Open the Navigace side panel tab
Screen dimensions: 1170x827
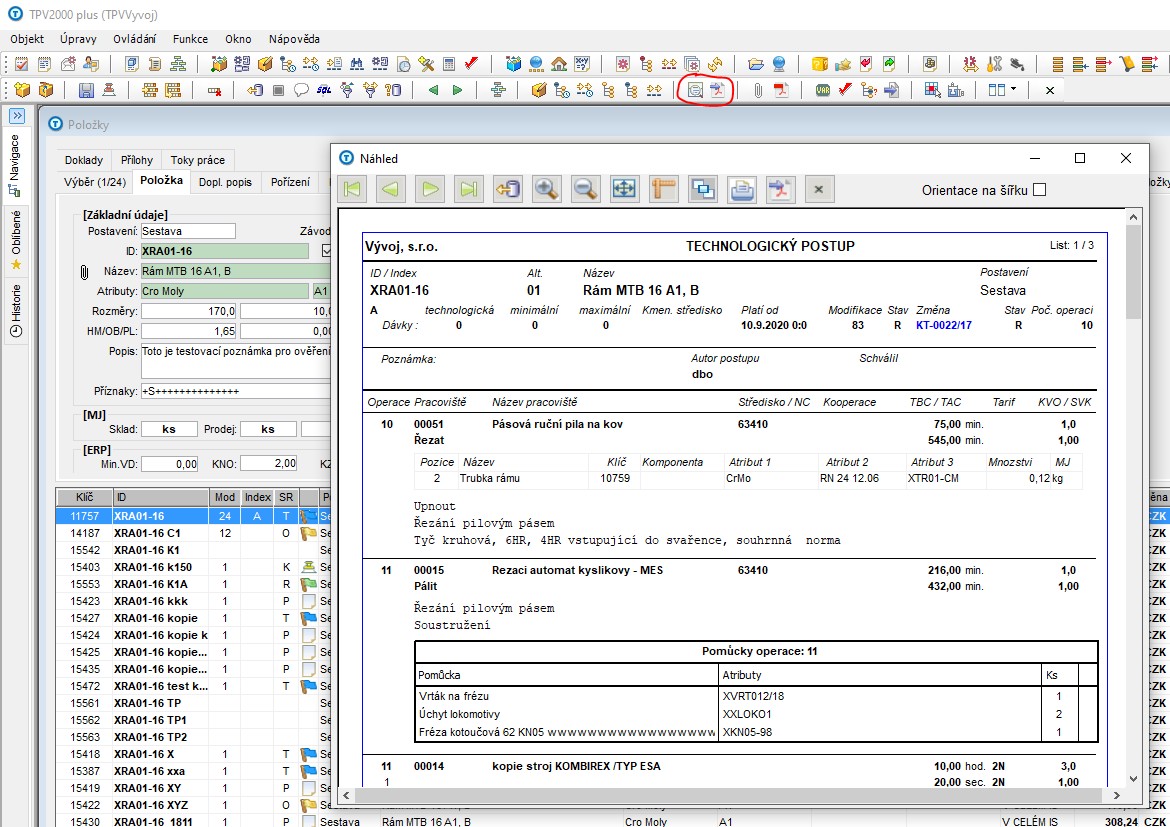[15, 165]
